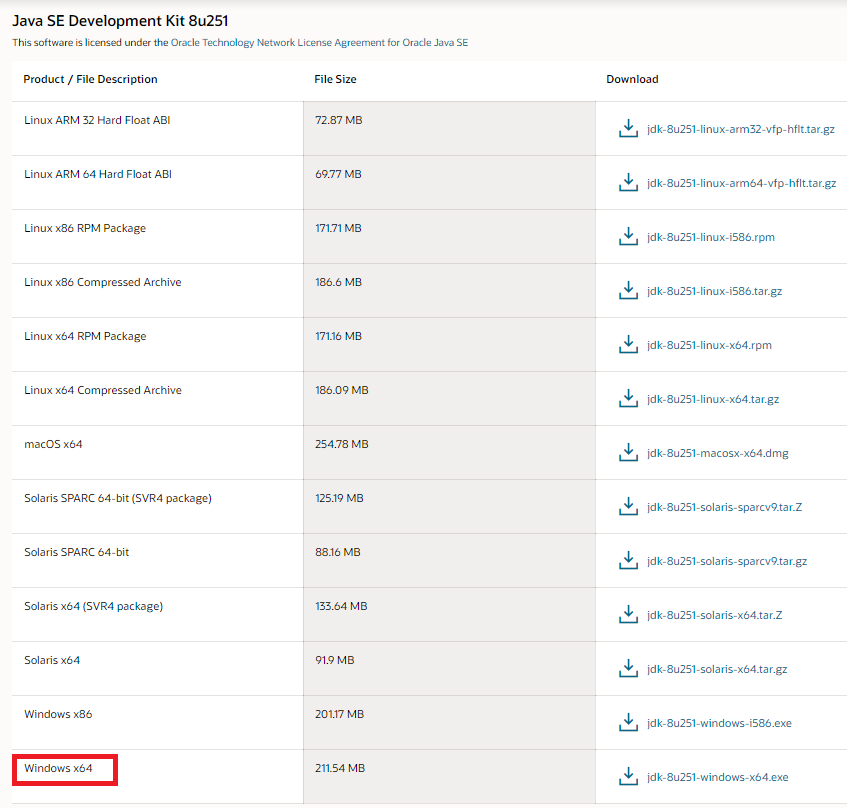The height and width of the screenshot is (808, 847).
Task: Click download icon for jdk-8u251-solaris-sparcv9.tar.Z
Action: pyautogui.click(x=628, y=507)
